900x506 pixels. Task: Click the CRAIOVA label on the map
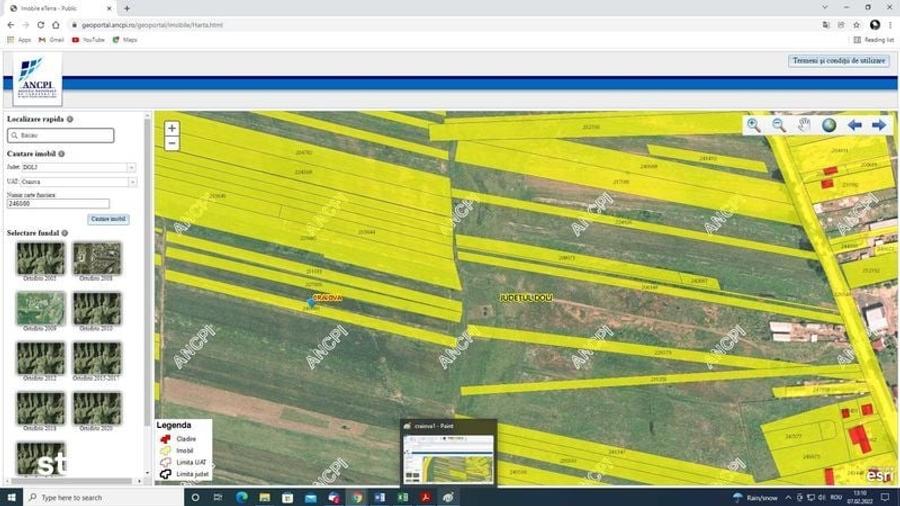(328, 298)
